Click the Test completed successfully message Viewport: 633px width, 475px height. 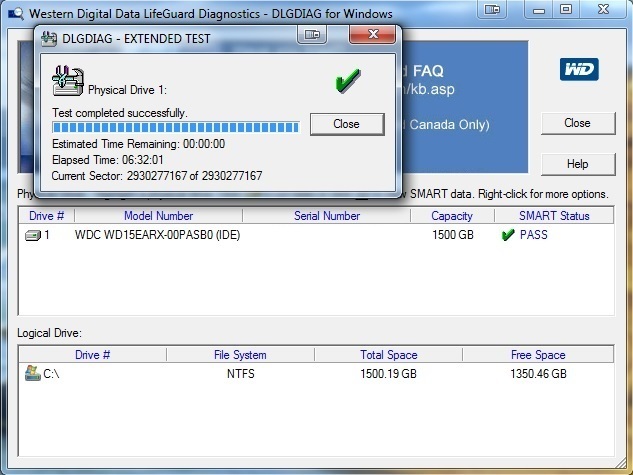[x=120, y=113]
